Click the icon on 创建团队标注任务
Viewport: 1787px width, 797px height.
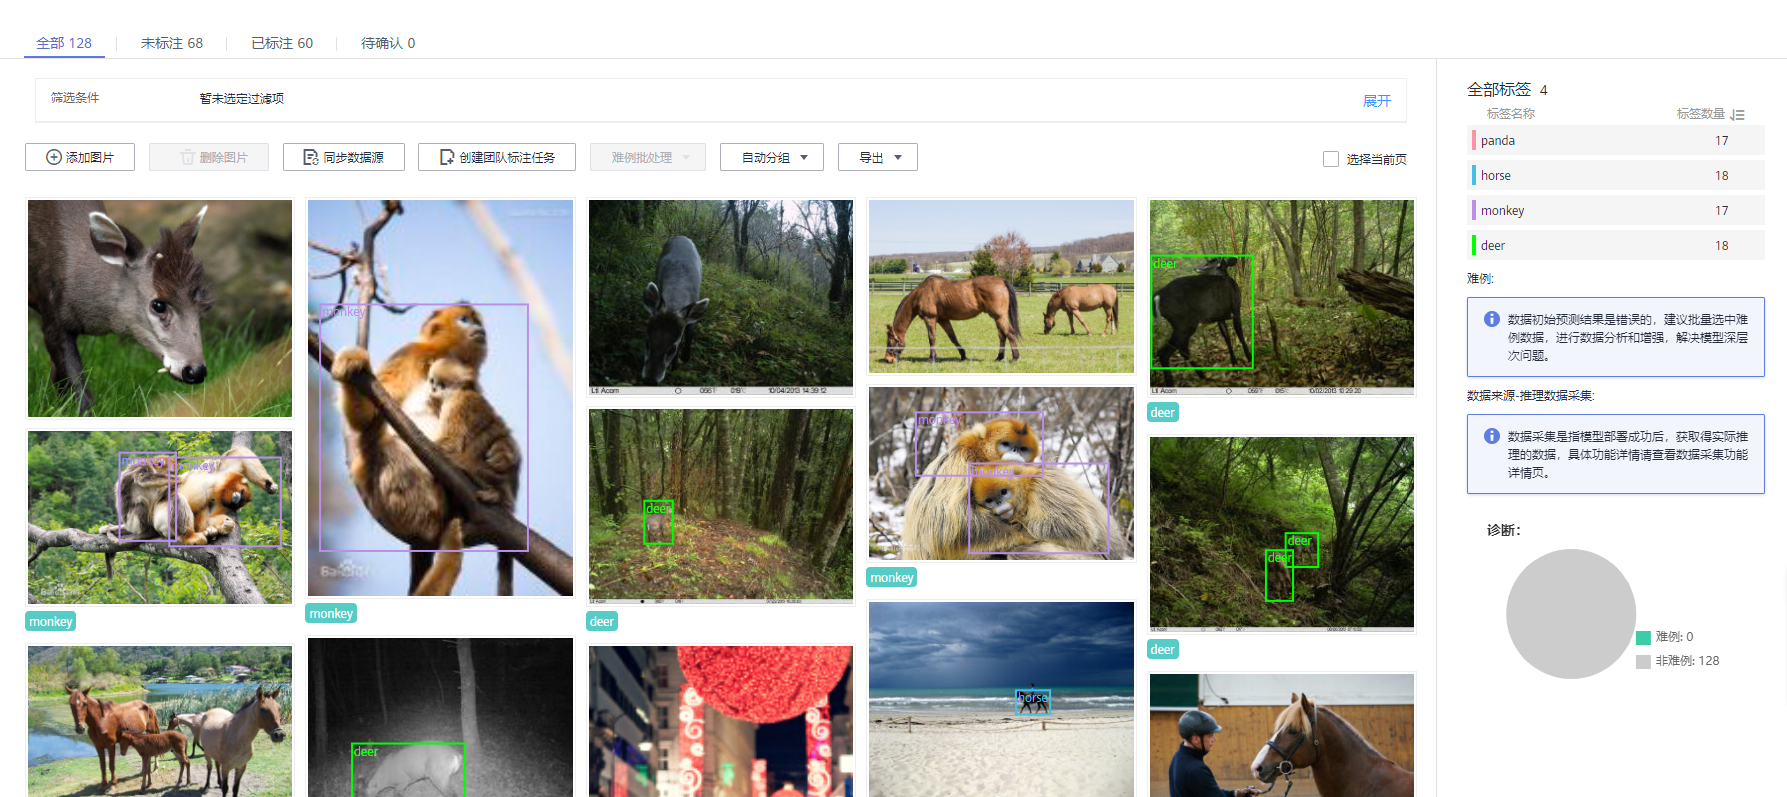[447, 157]
